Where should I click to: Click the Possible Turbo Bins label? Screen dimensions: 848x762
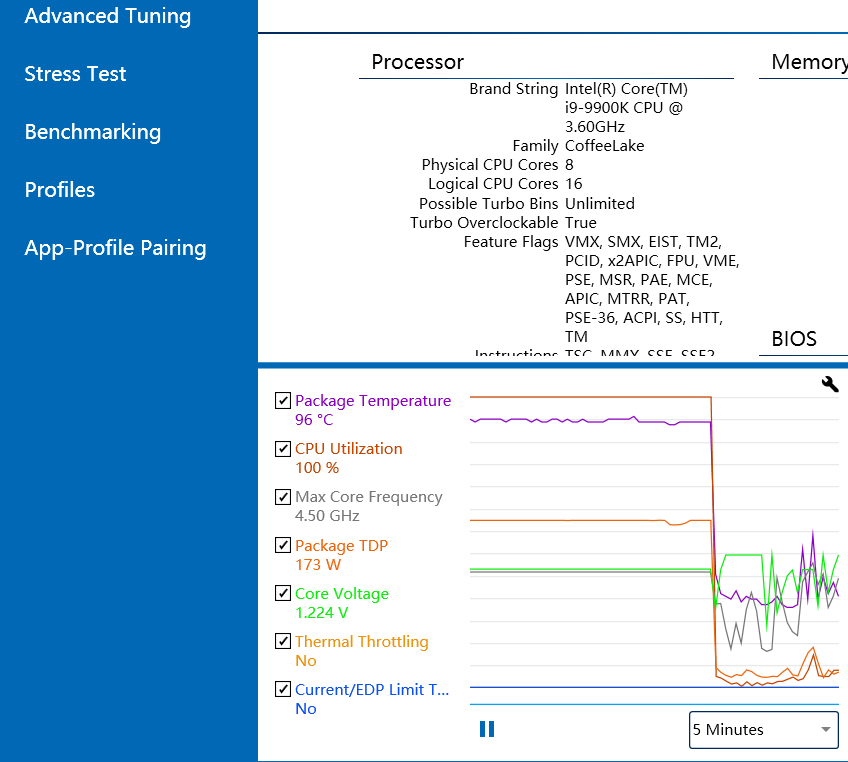click(488, 204)
